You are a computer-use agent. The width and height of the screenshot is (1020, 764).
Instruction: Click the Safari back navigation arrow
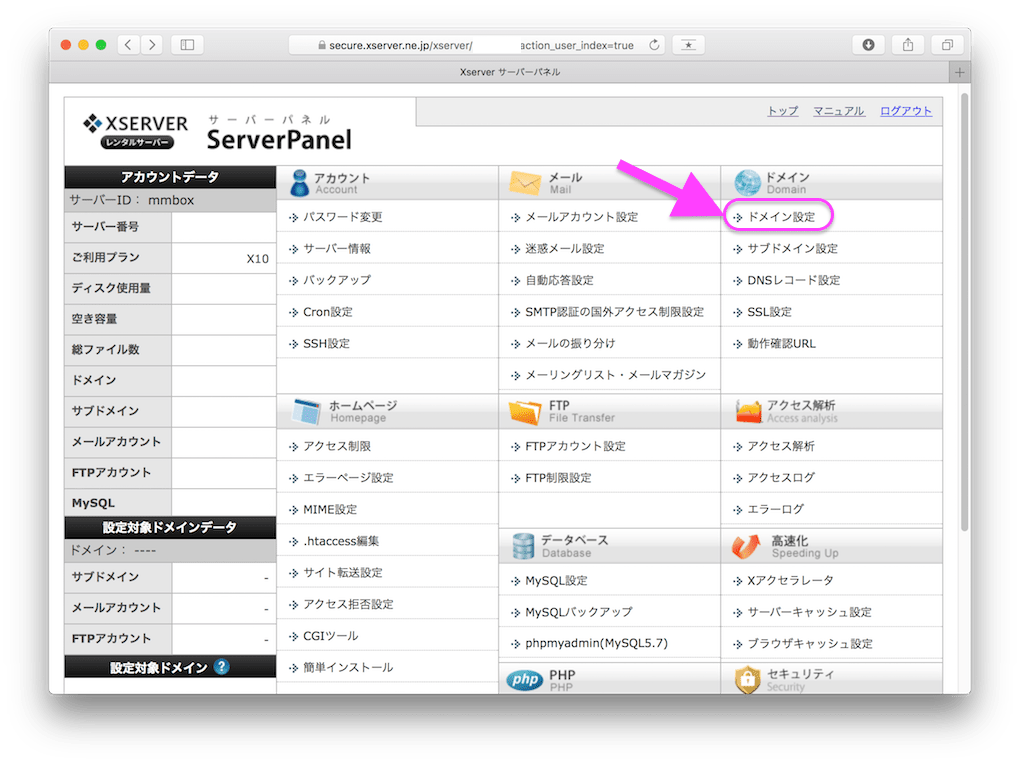pos(128,45)
